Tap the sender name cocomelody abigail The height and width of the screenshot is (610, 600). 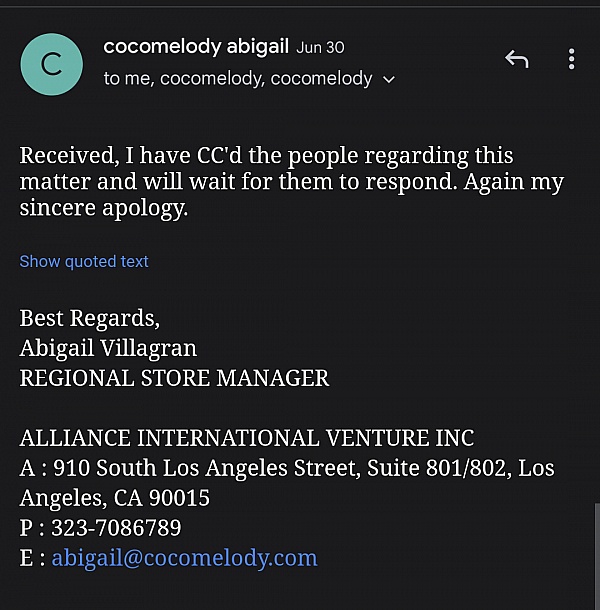click(x=196, y=46)
